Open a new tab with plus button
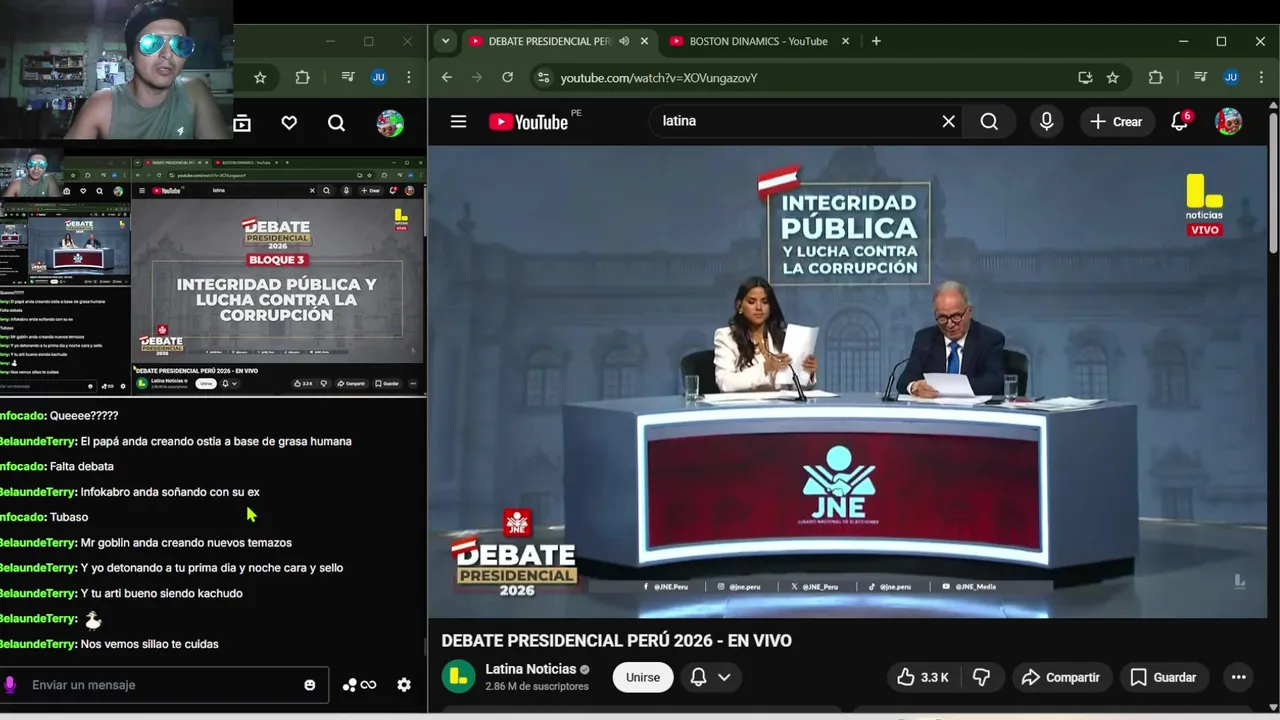1280x720 pixels. 876,41
